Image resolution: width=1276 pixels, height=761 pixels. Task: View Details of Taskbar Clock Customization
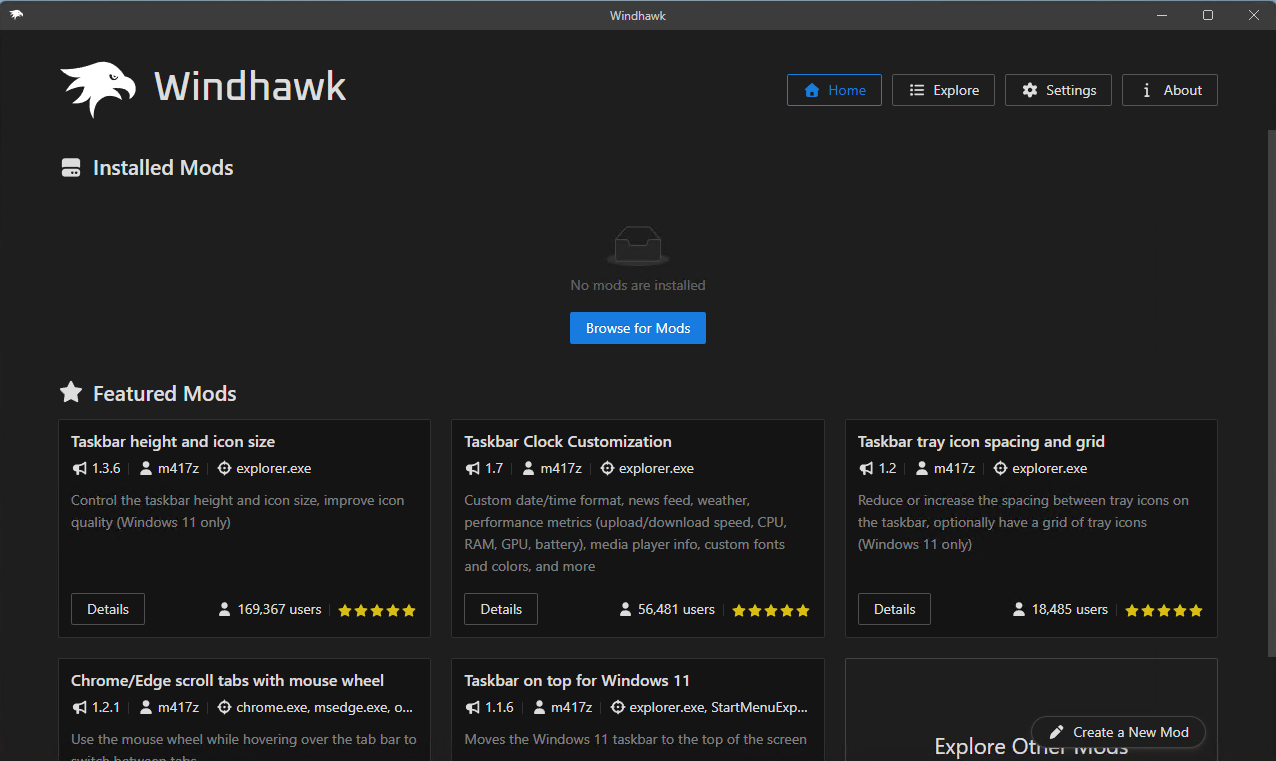coord(501,609)
